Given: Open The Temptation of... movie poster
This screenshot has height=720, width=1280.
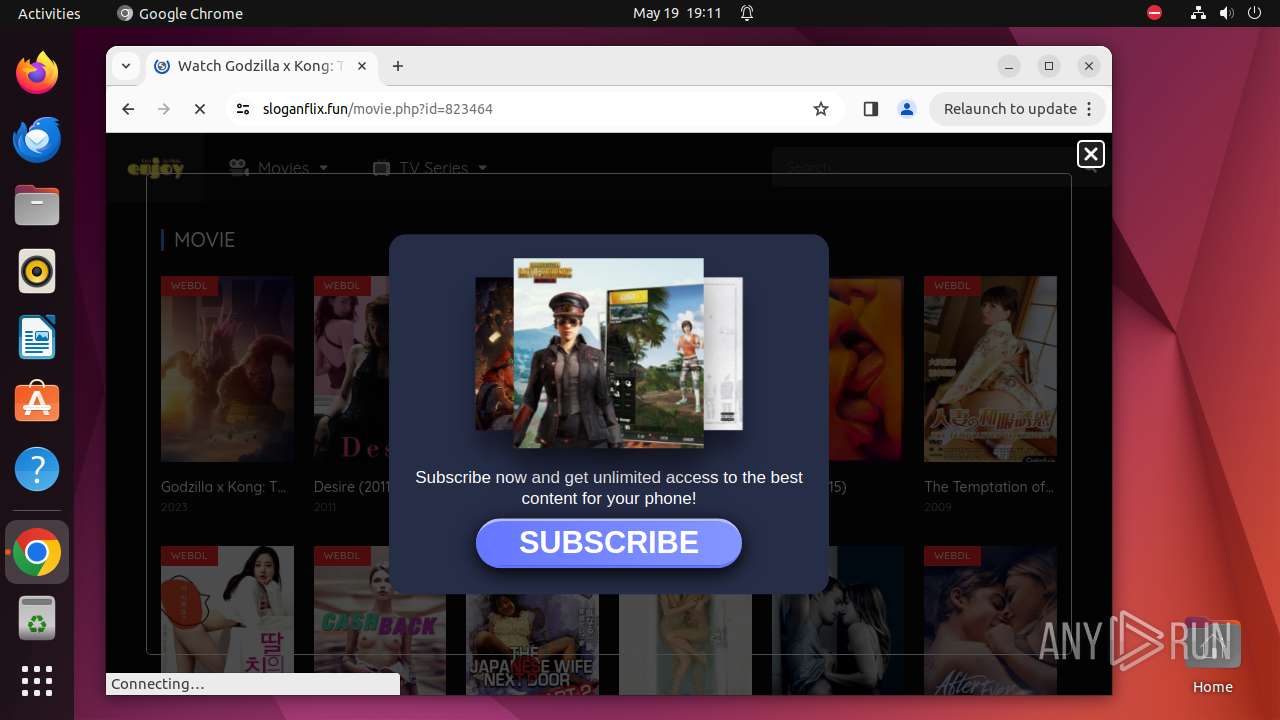Looking at the screenshot, I should tap(990, 369).
